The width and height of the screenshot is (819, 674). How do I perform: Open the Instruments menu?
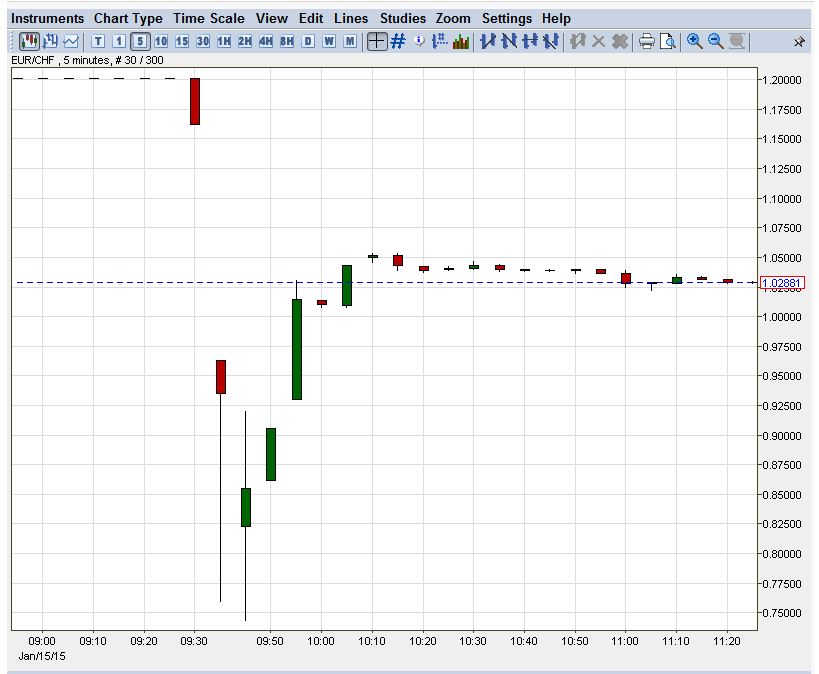(48, 18)
